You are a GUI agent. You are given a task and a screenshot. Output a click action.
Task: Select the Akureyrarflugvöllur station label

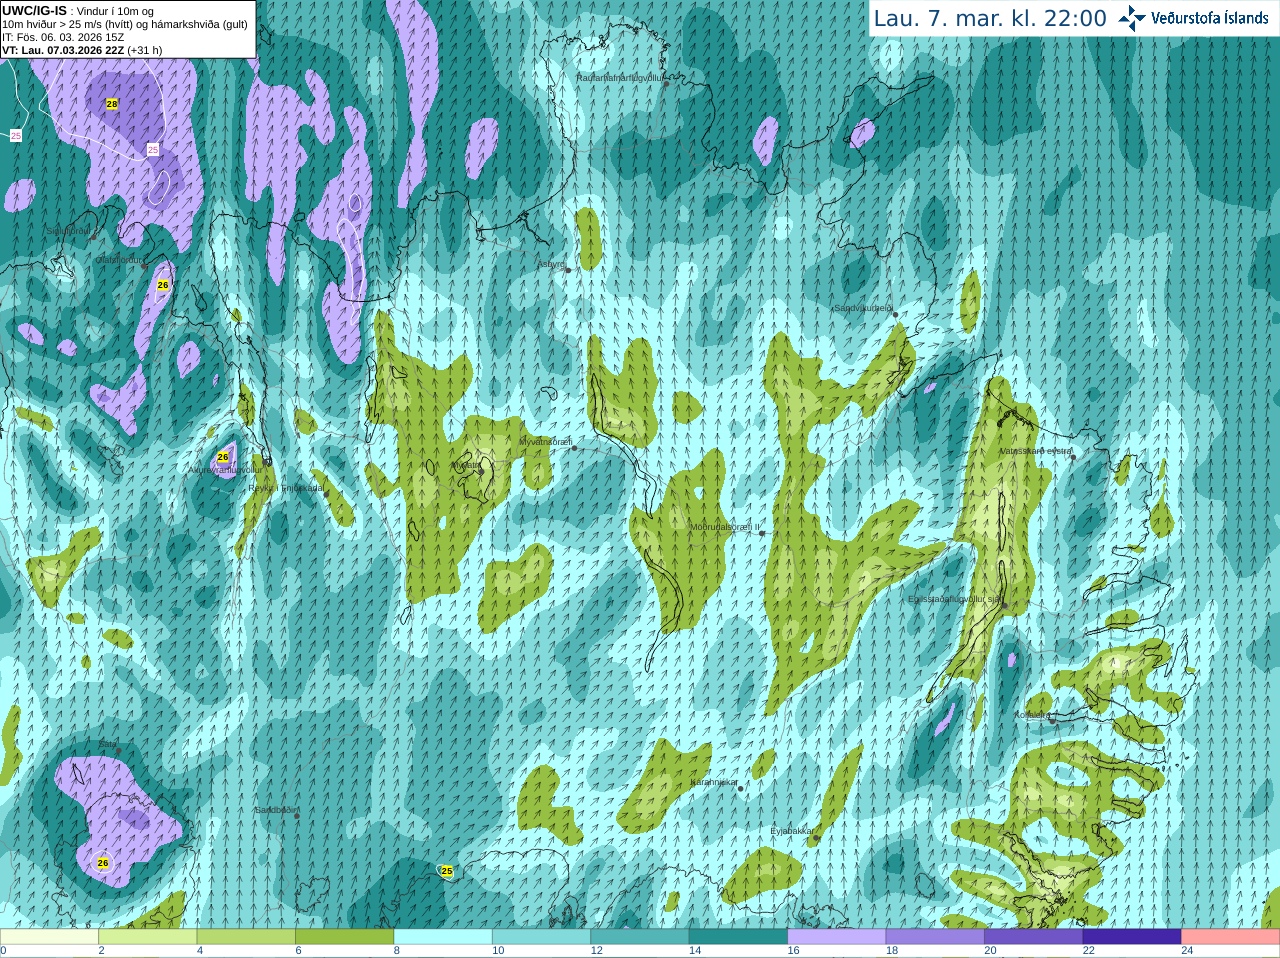(x=226, y=469)
